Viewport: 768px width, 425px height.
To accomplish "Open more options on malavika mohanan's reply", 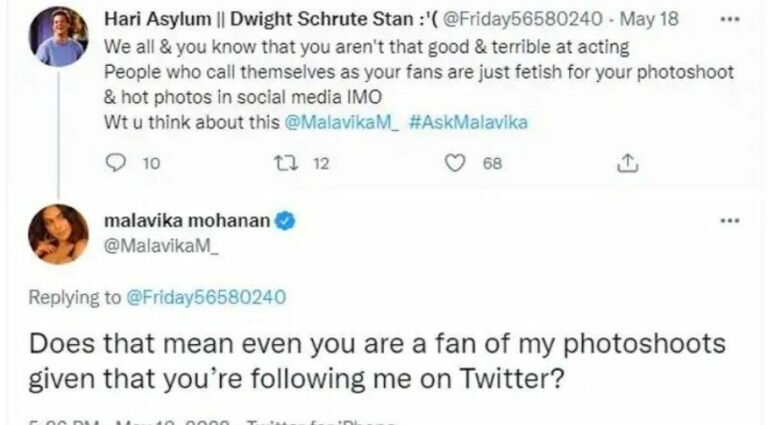I will (729, 220).
